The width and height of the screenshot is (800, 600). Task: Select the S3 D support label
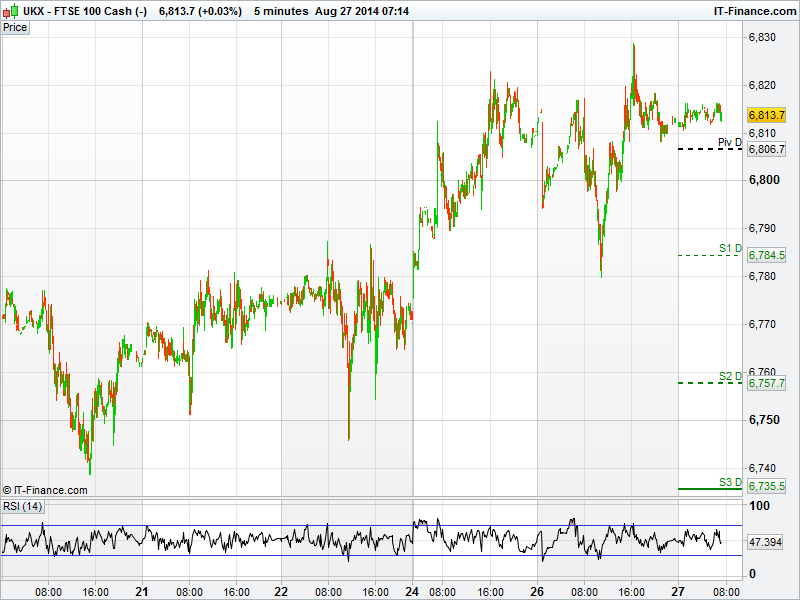pyautogui.click(x=730, y=482)
